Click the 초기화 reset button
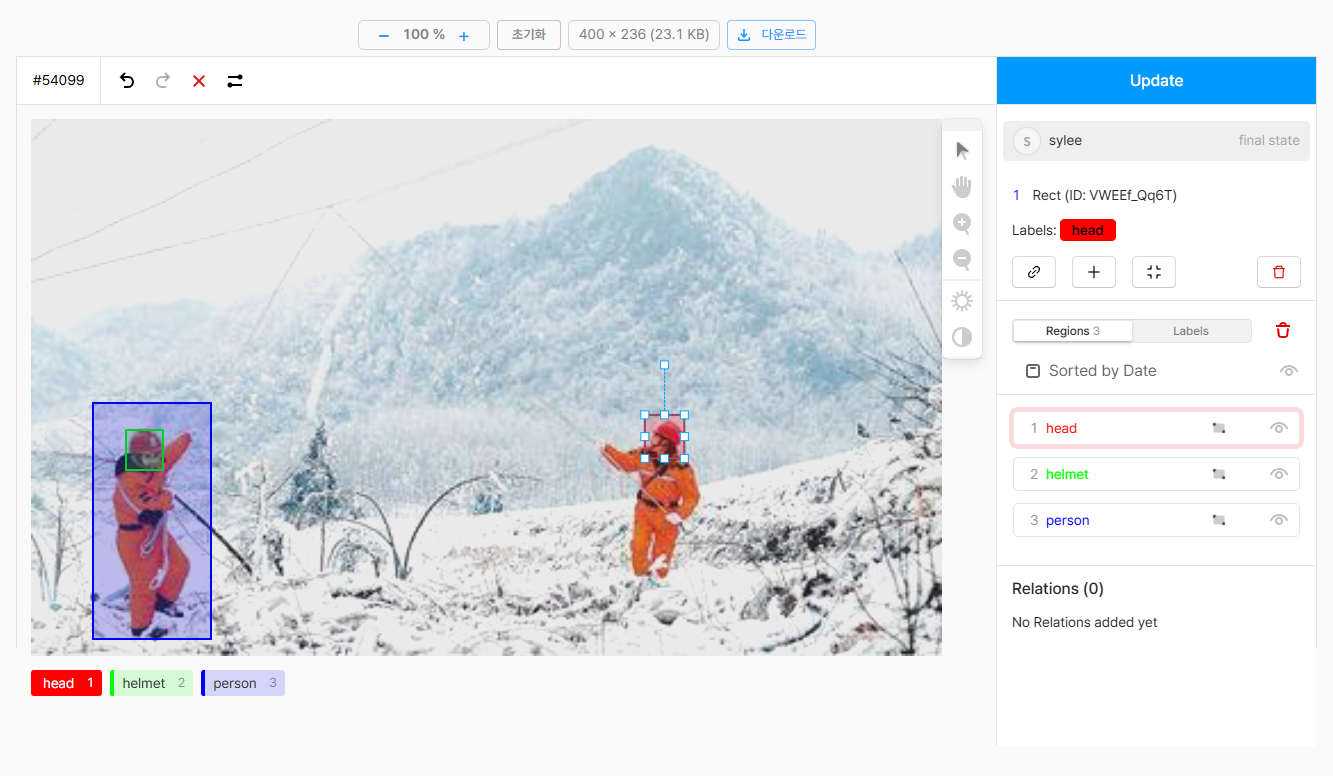 coord(529,35)
